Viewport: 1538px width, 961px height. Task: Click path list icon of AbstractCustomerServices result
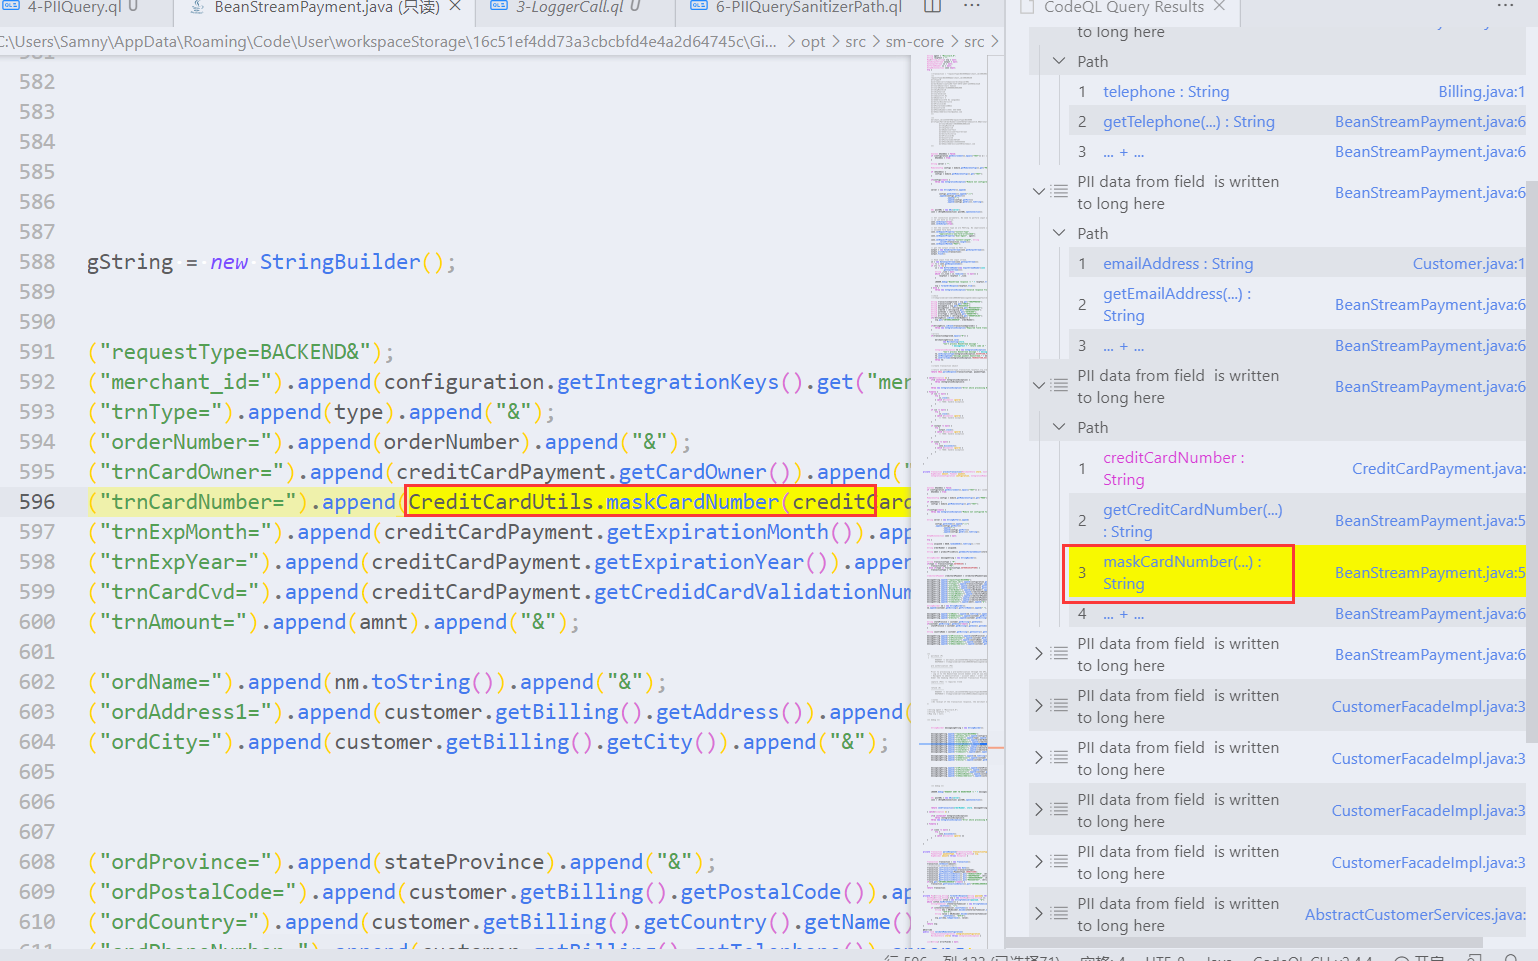1059,913
